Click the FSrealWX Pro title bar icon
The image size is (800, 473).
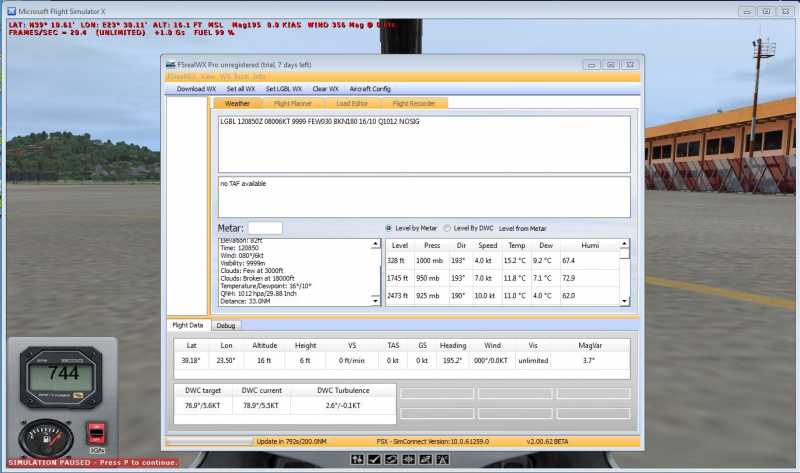click(x=170, y=65)
